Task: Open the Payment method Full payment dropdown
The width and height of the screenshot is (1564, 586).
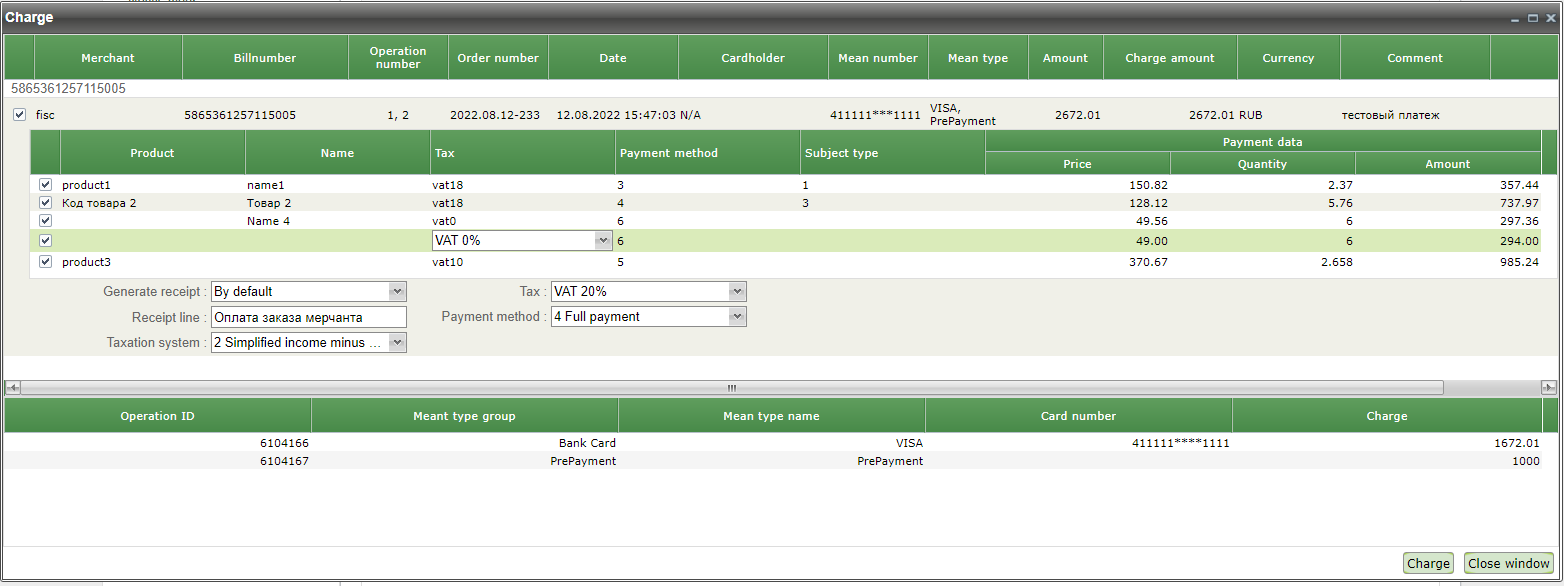Action: (x=737, y=317)
